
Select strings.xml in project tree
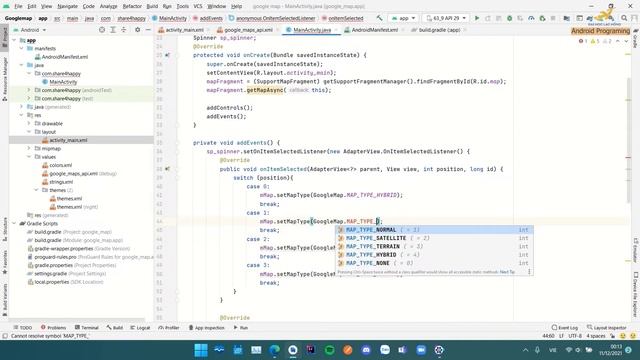[61, 182]
